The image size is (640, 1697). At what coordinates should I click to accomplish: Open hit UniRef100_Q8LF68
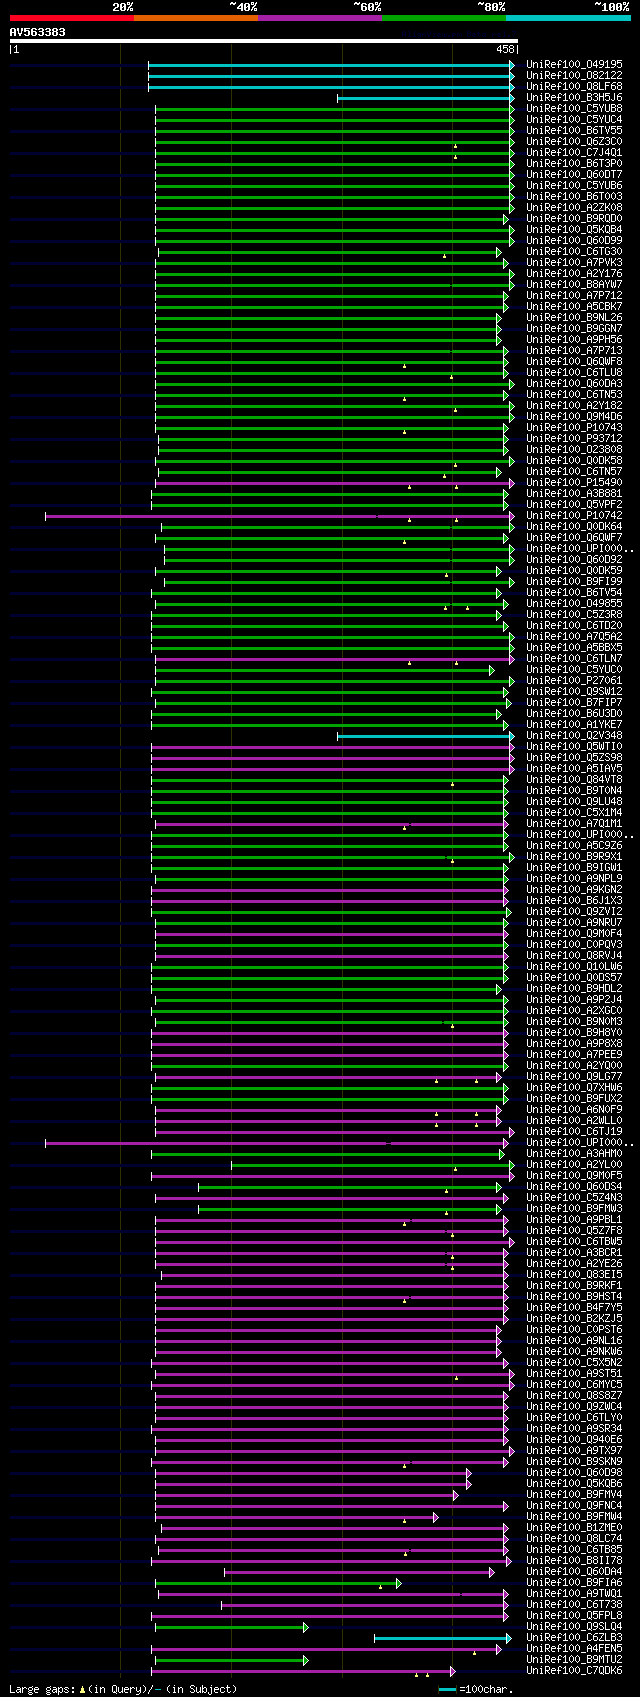tap(574, 86)
